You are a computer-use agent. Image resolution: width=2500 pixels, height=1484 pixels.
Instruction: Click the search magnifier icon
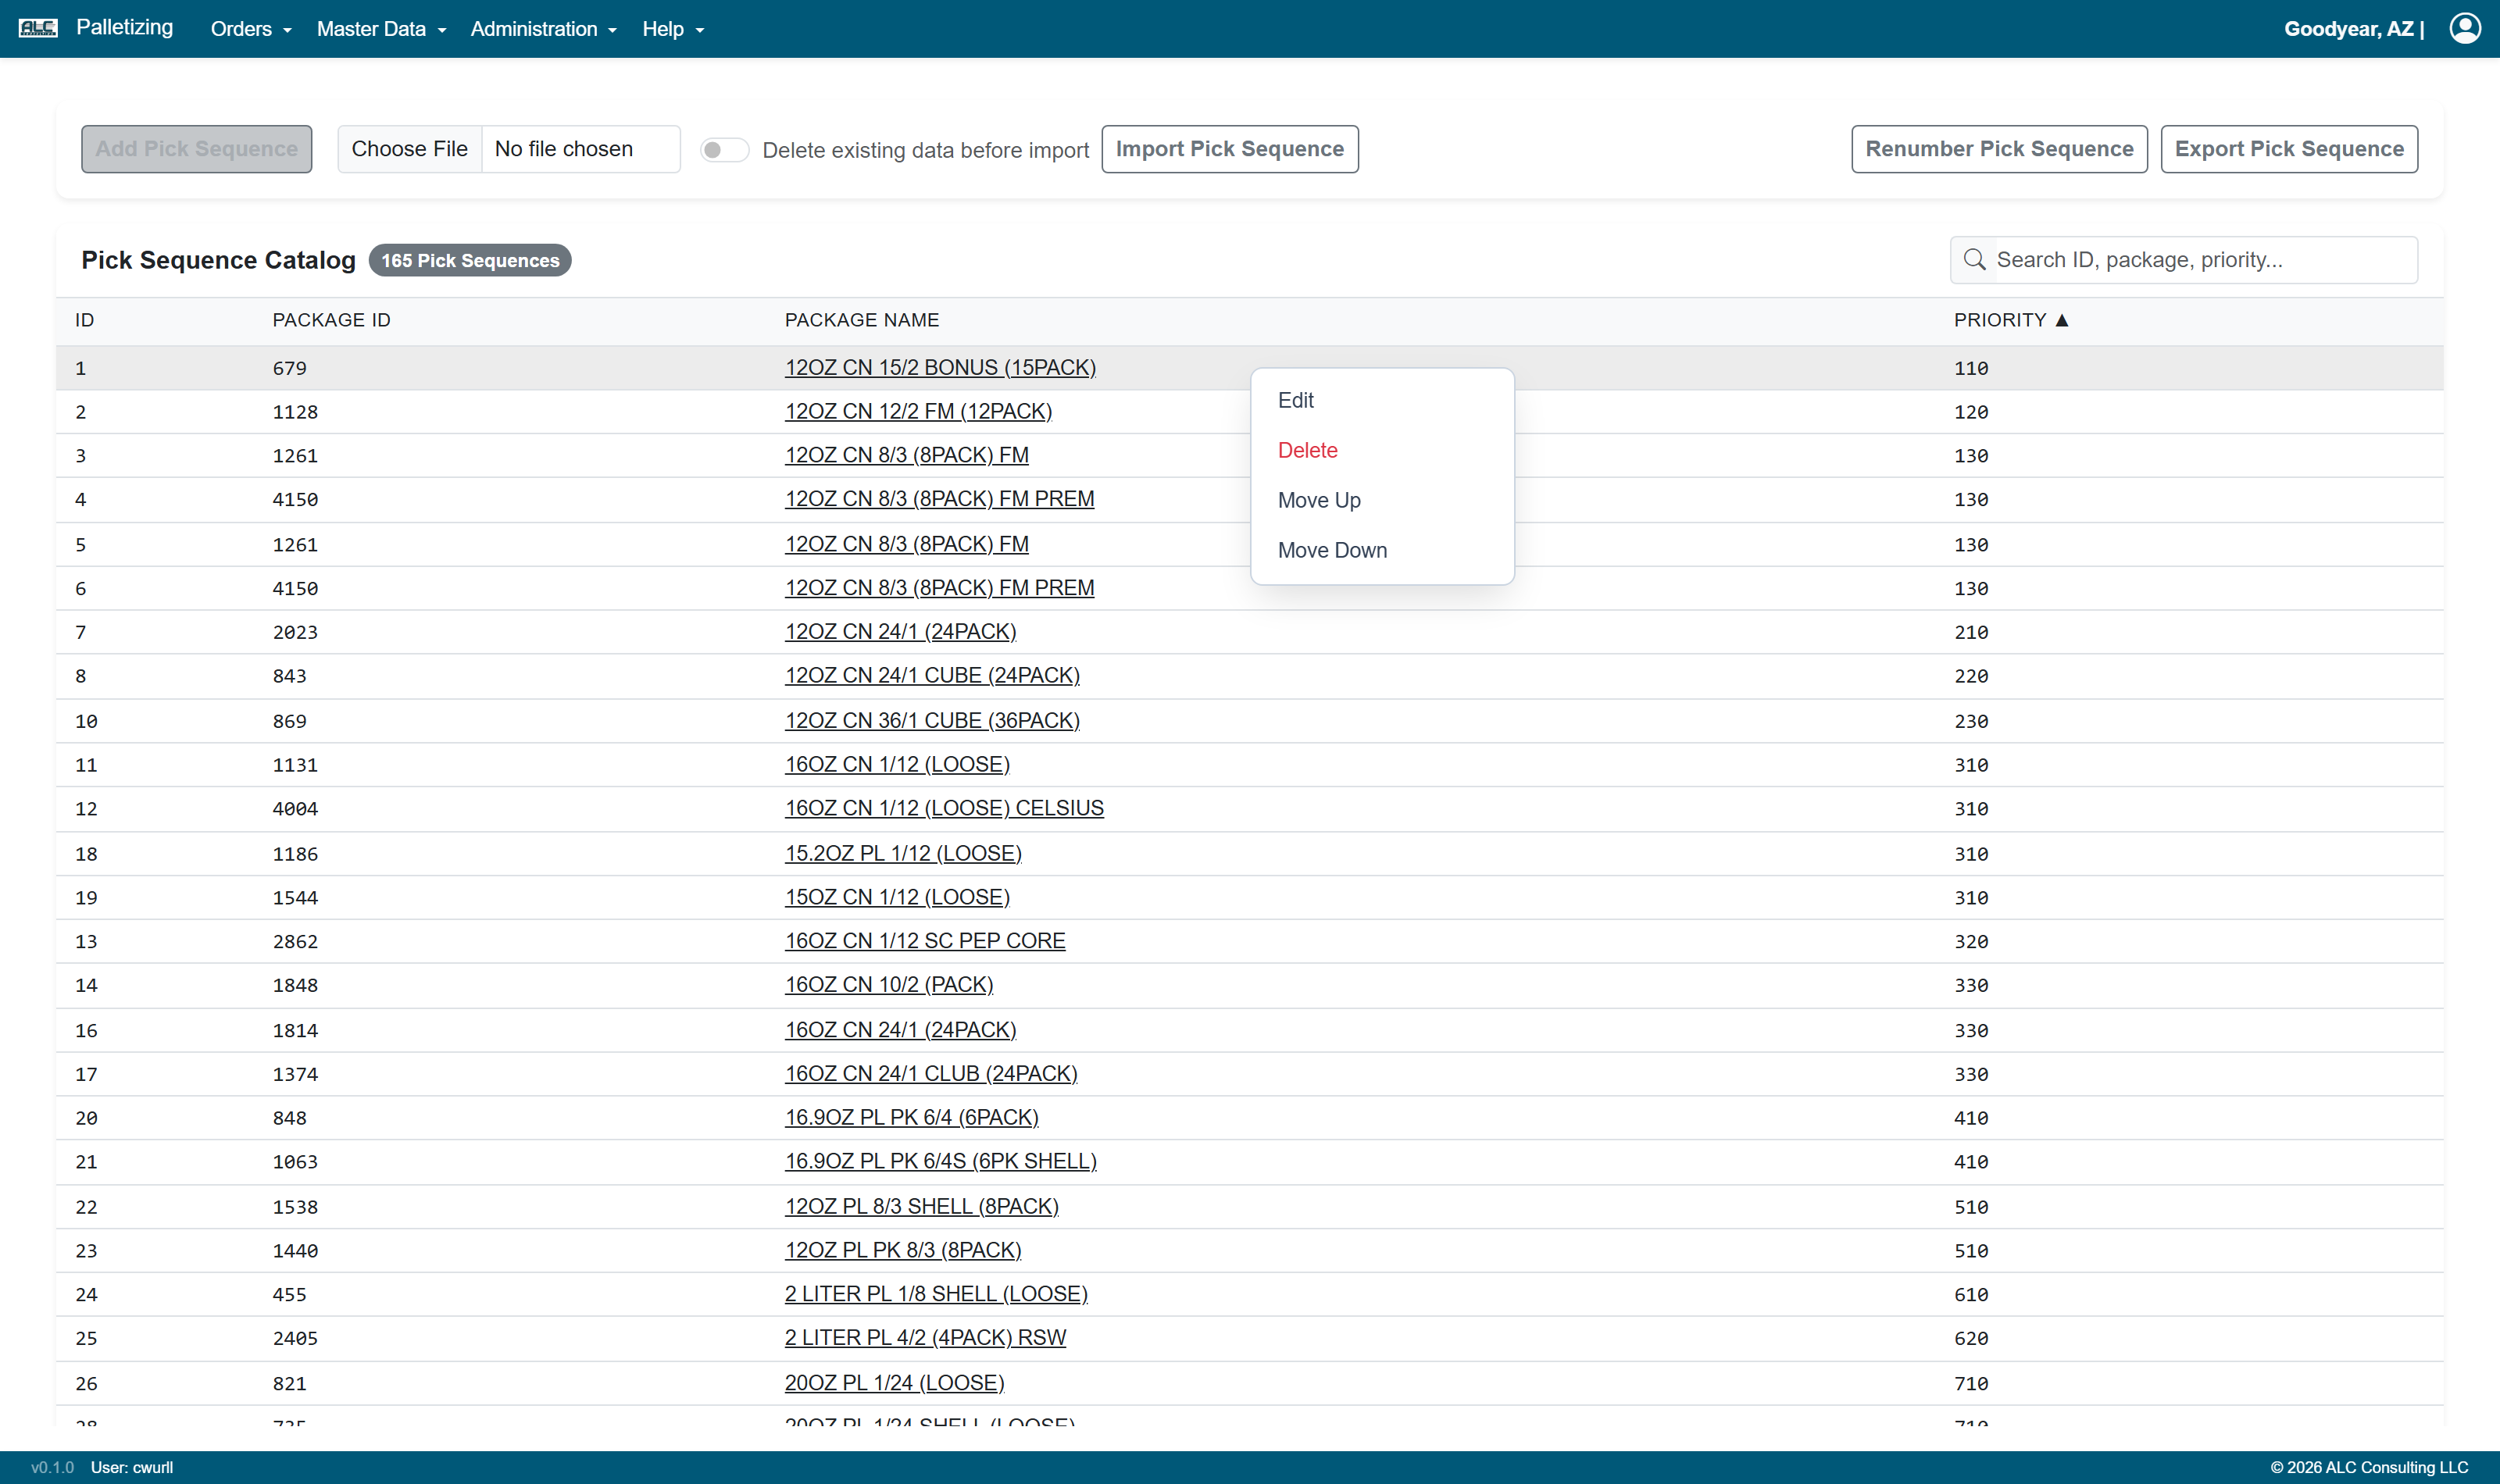1974,260
